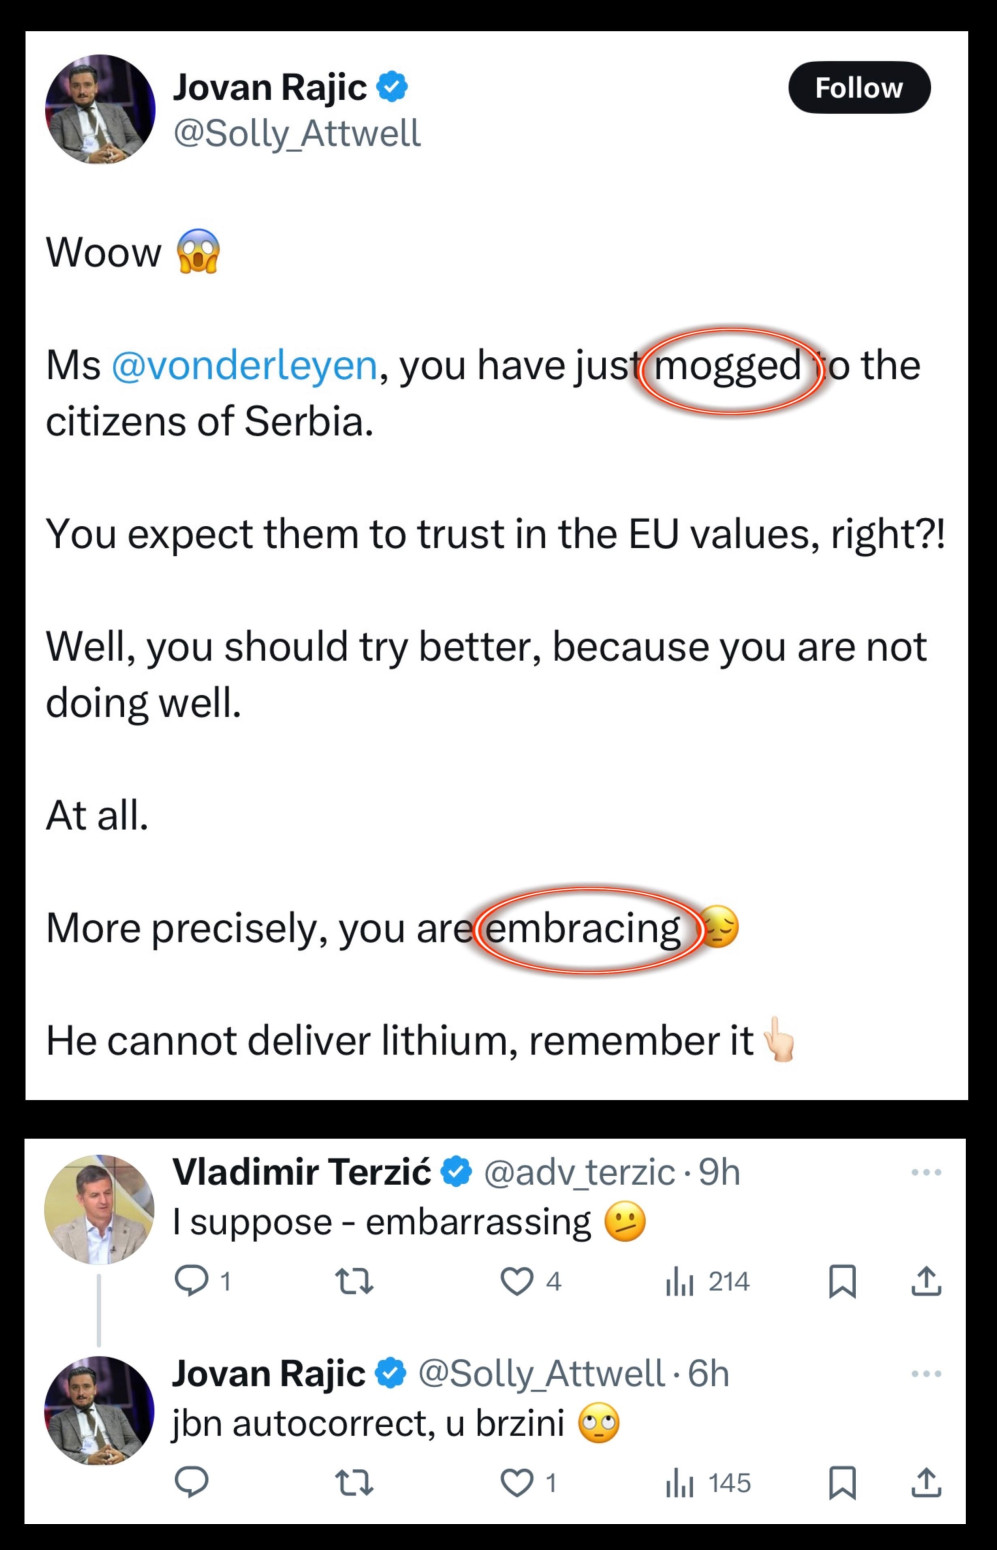Image resolution: width=997 pixels, height=1550 pixels.
Task: Open the reply icon on Jovan Rajic's reply
Action: pos(191,1483)
